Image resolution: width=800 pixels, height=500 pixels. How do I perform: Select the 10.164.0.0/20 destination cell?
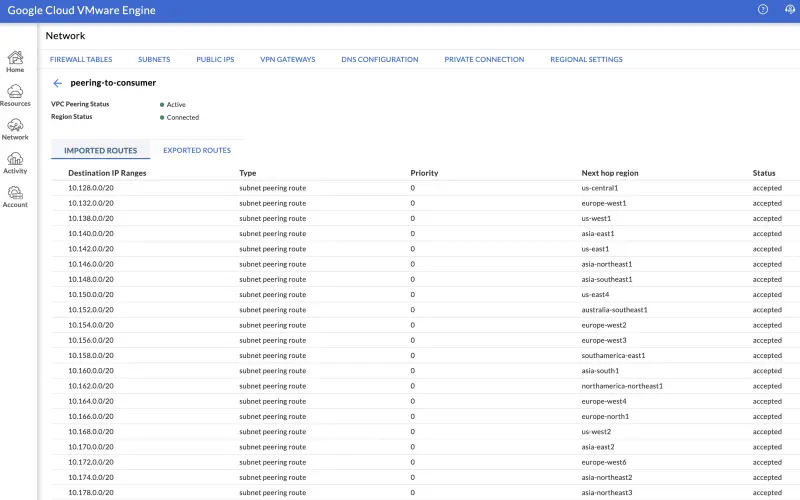(x=91, y=402)
